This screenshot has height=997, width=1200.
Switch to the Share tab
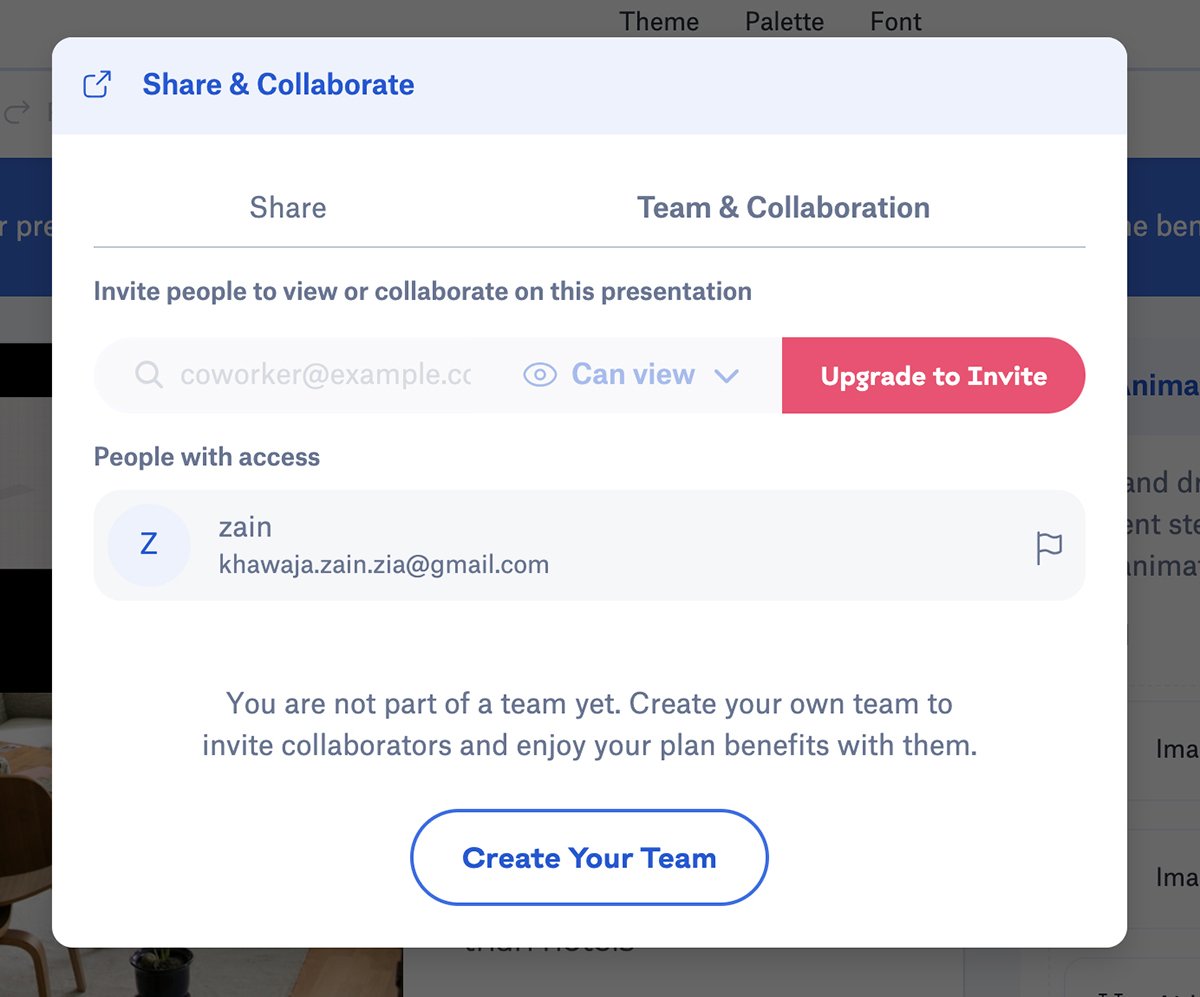click(288, 207)
